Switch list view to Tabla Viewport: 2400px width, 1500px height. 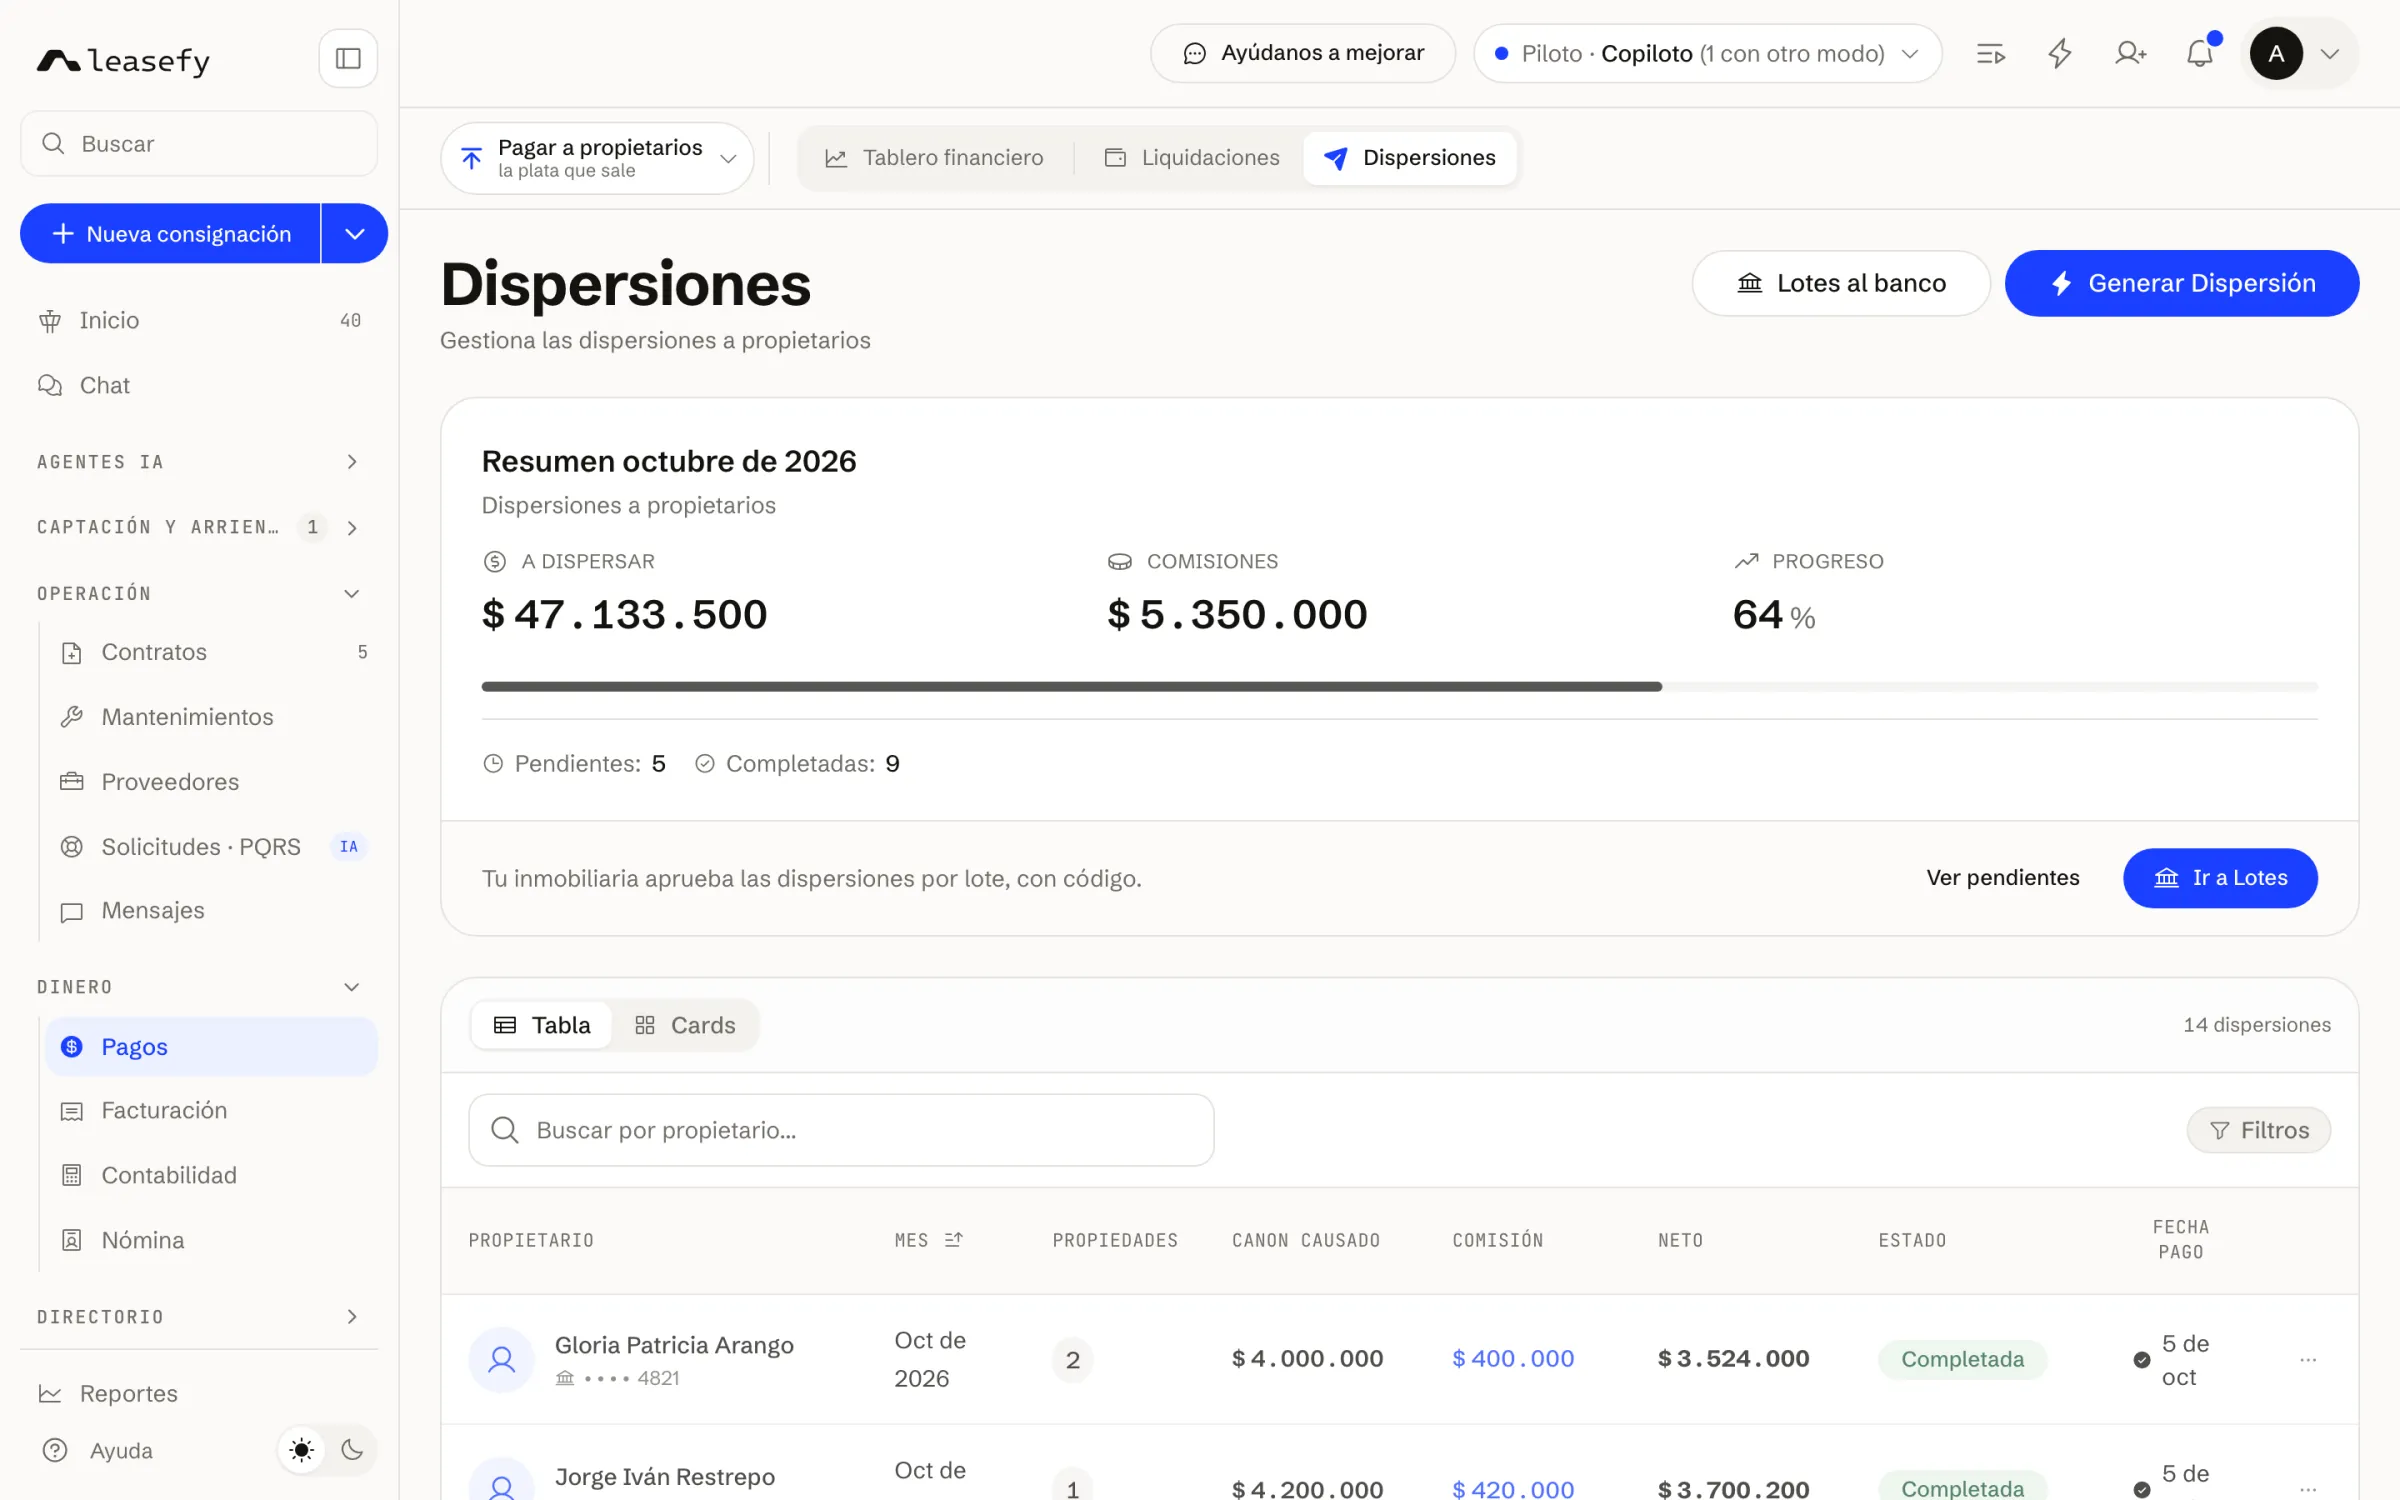pos(542,1026)
